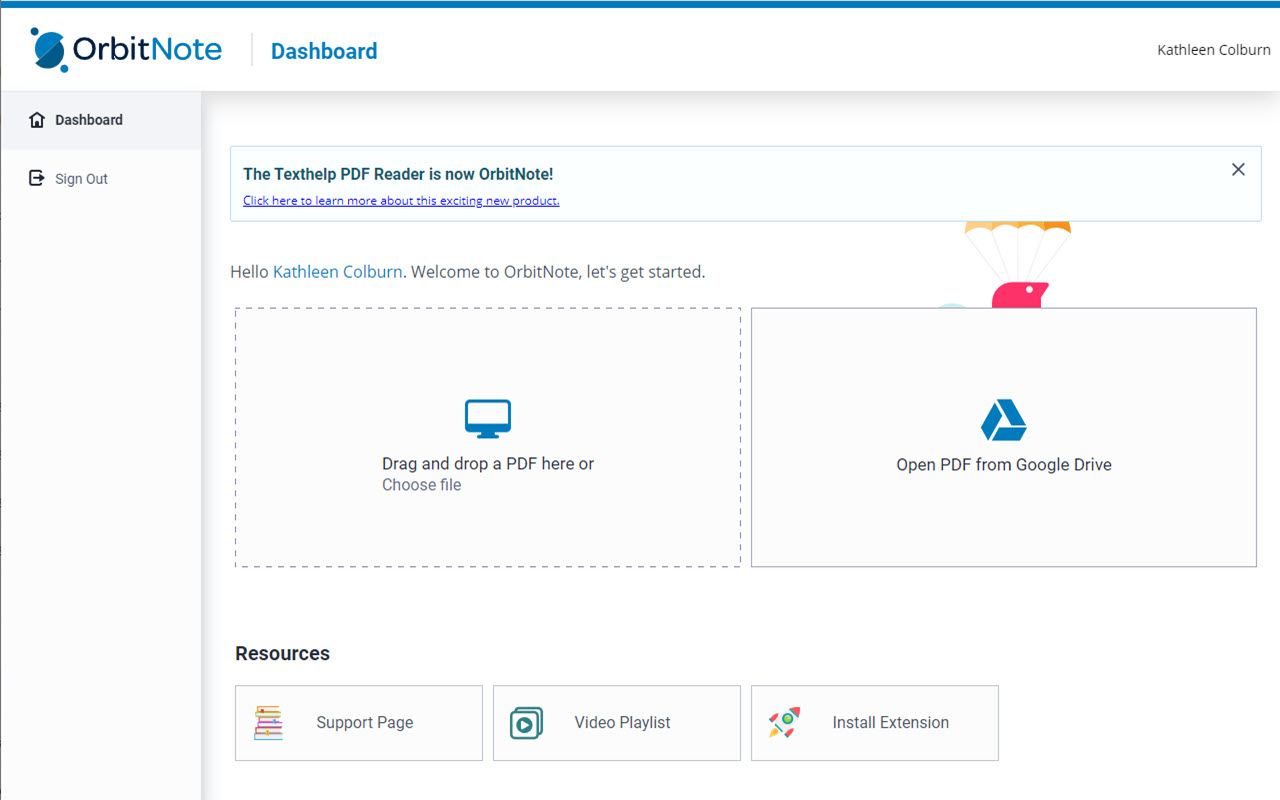The width and height of the screenshot is (1280, 800).
Task: Click the Video Playlist play icon
Action: (x=526, y=722)
